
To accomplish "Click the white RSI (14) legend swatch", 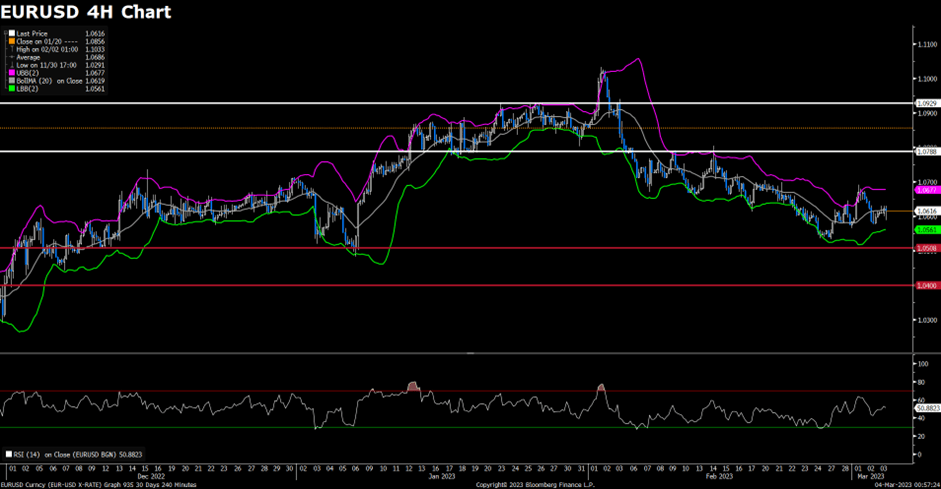I will (x=6, y=453).
